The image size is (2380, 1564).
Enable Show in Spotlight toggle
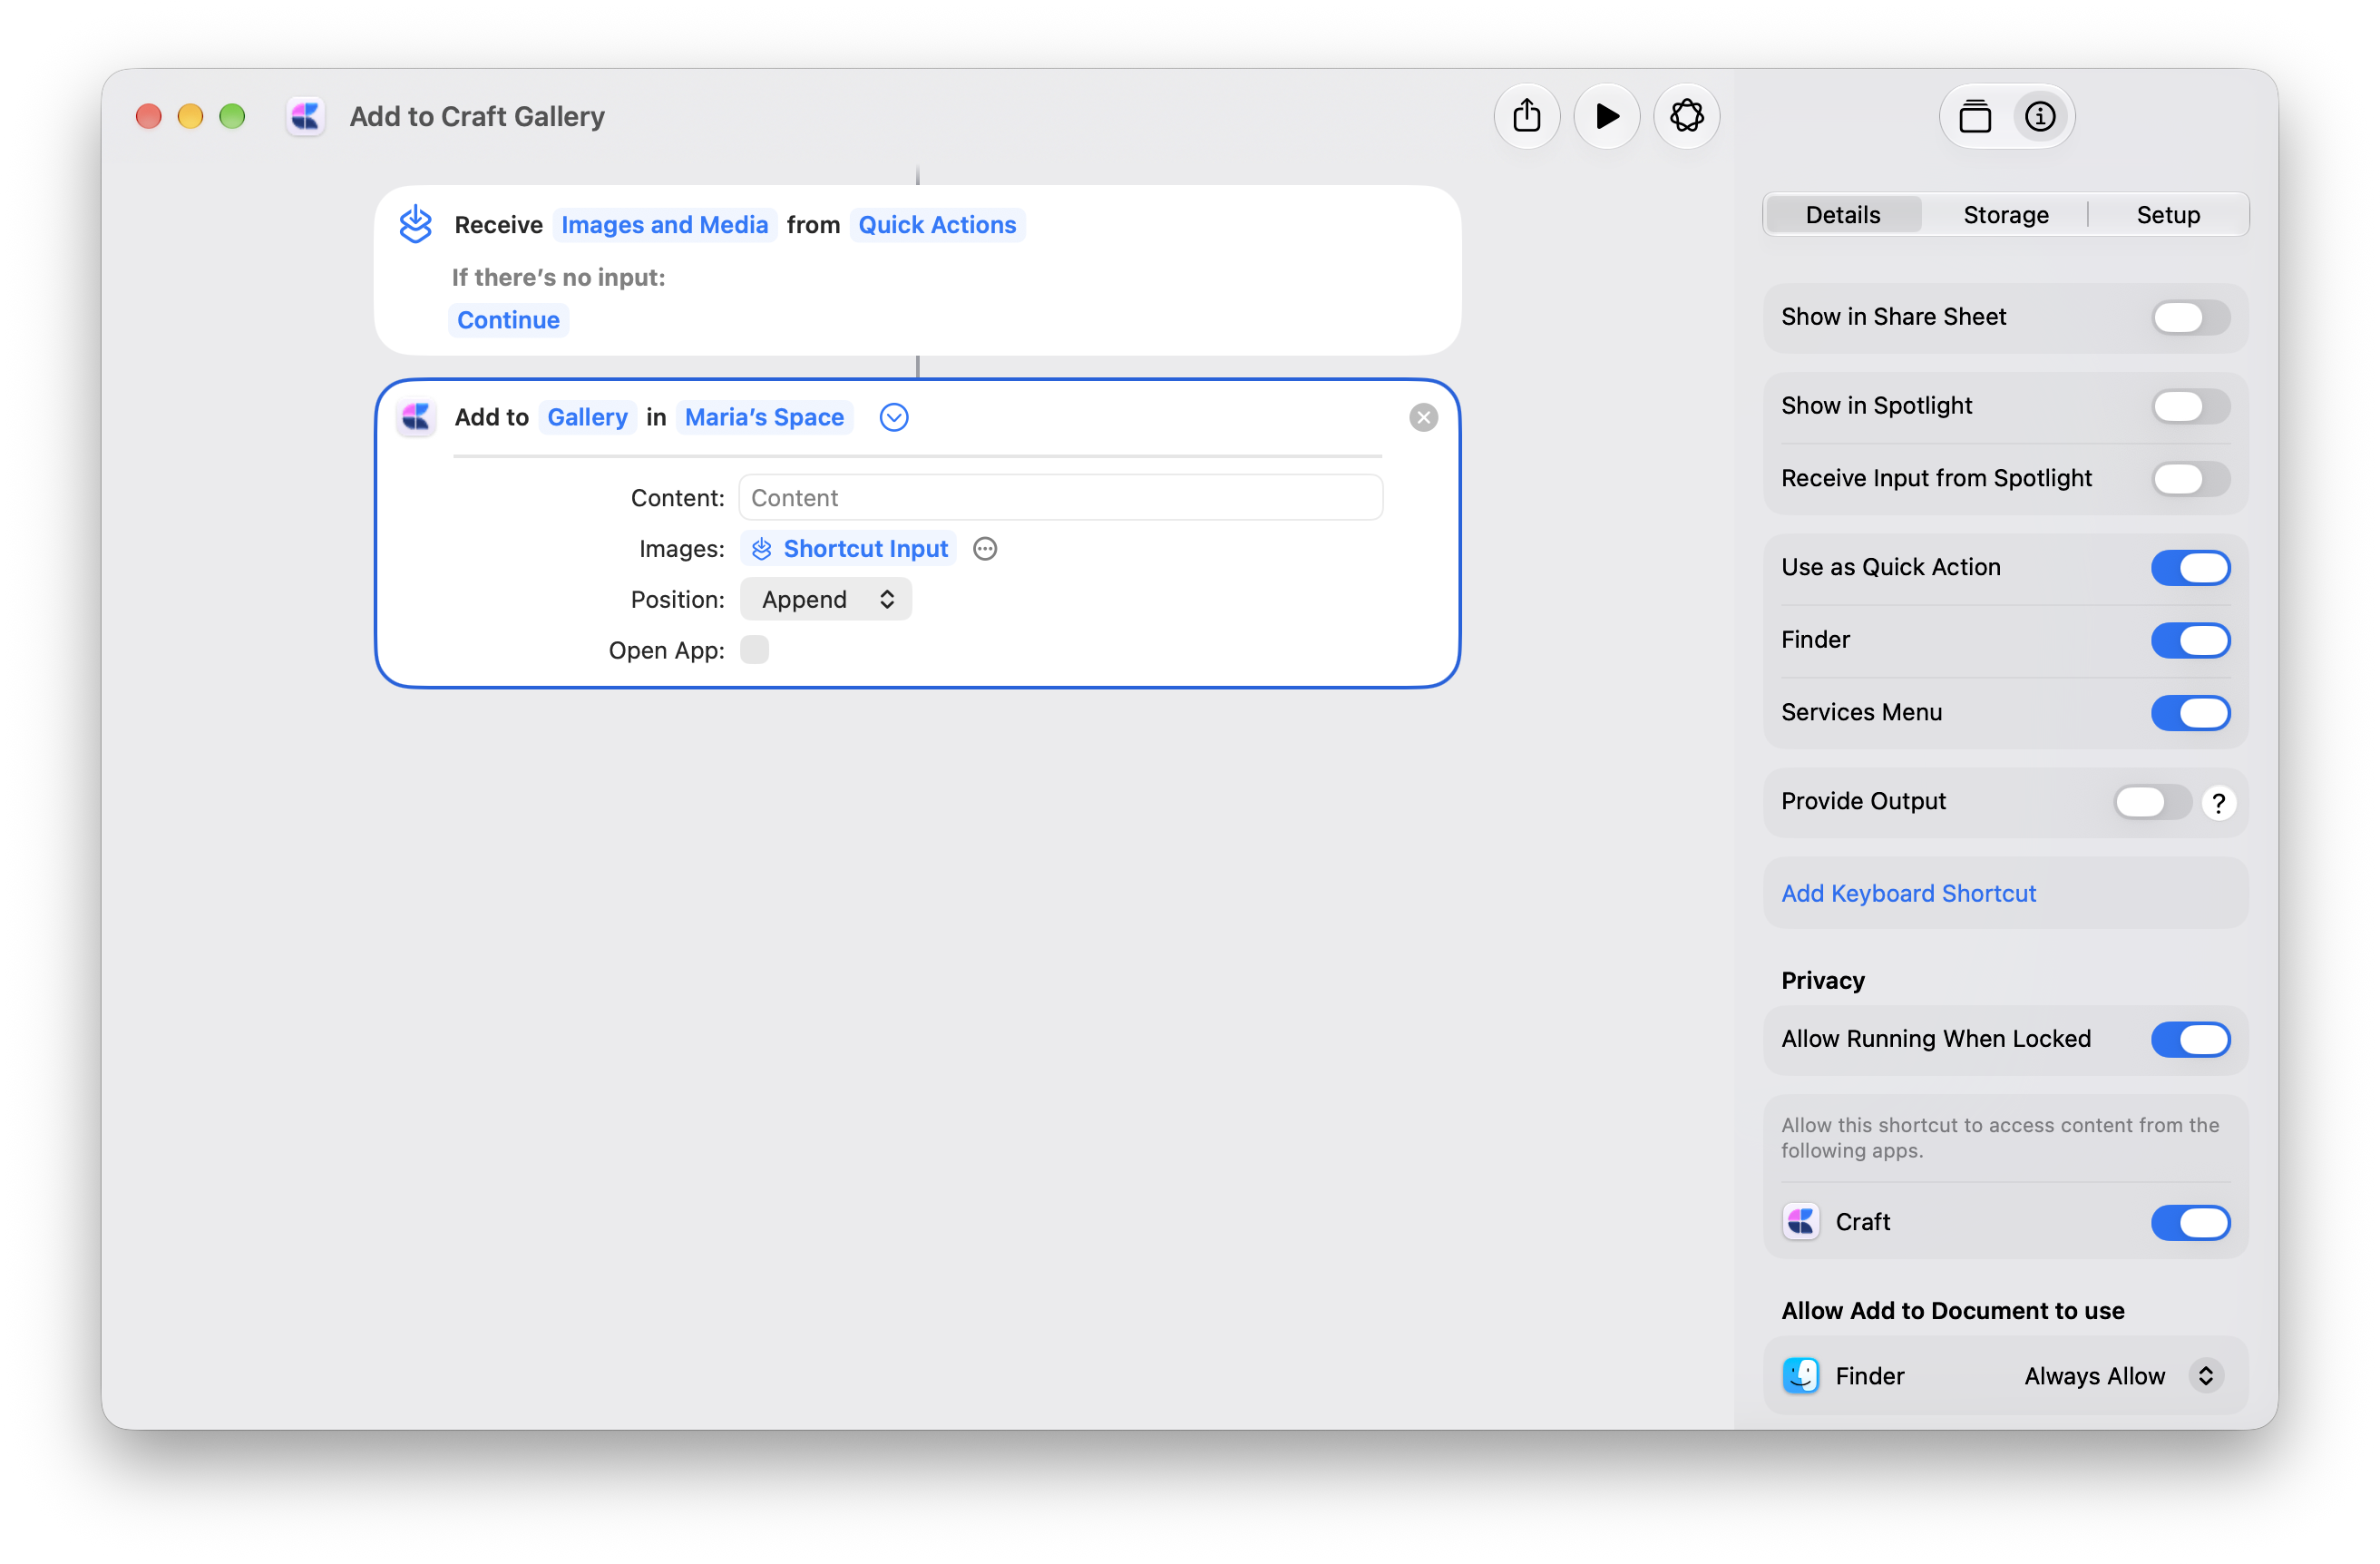[2190, 406]
